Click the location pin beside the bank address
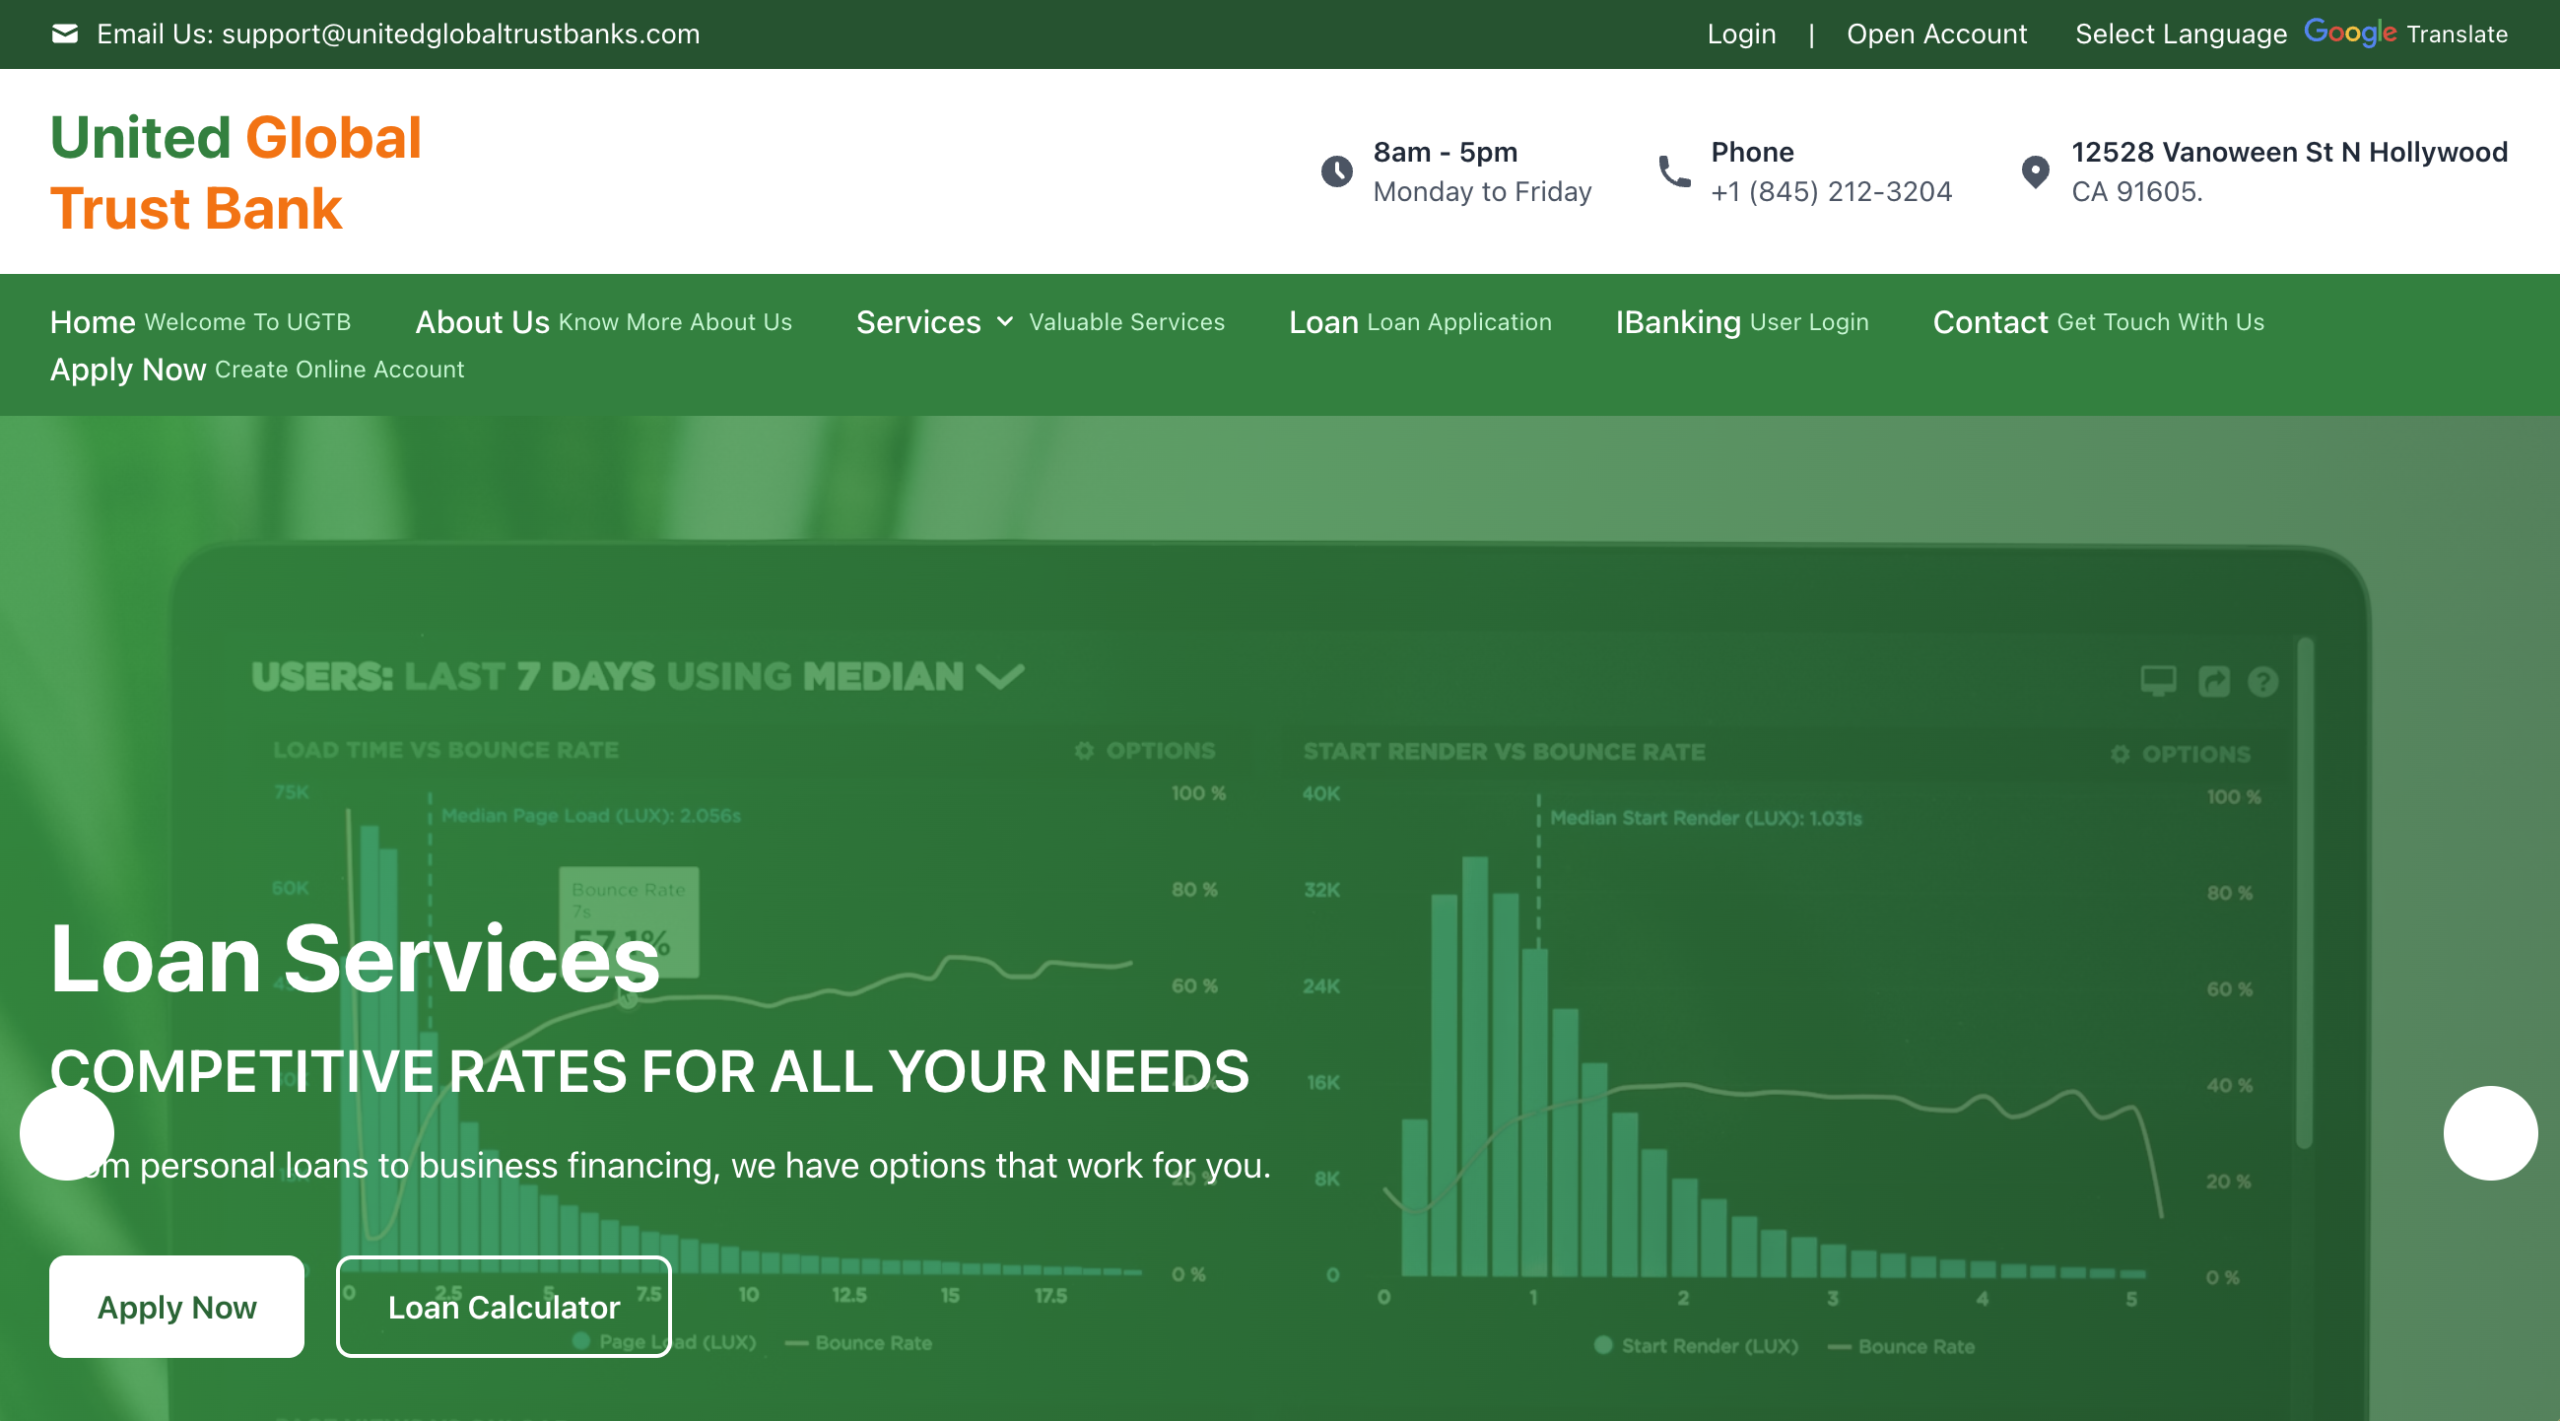Viewport: 2560px width, 1421px height. click(2035, 171)
